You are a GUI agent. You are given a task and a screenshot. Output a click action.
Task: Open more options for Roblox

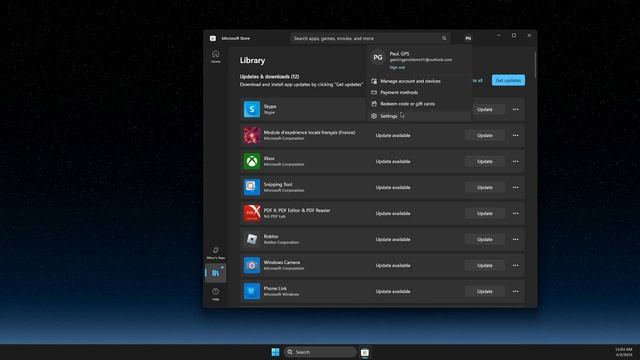[x=516, y=239]
